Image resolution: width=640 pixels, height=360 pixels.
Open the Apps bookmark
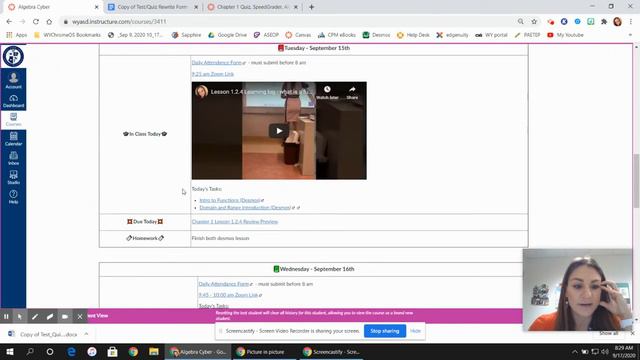17,35
